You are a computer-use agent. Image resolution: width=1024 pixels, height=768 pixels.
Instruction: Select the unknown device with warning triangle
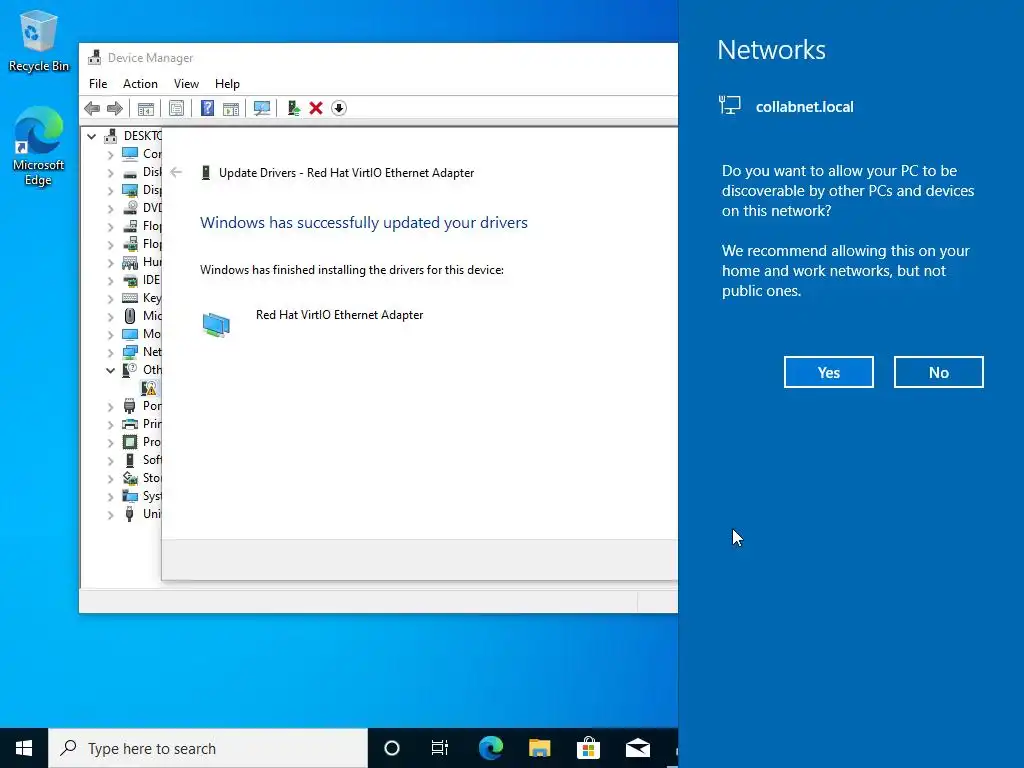click(149, 389)
